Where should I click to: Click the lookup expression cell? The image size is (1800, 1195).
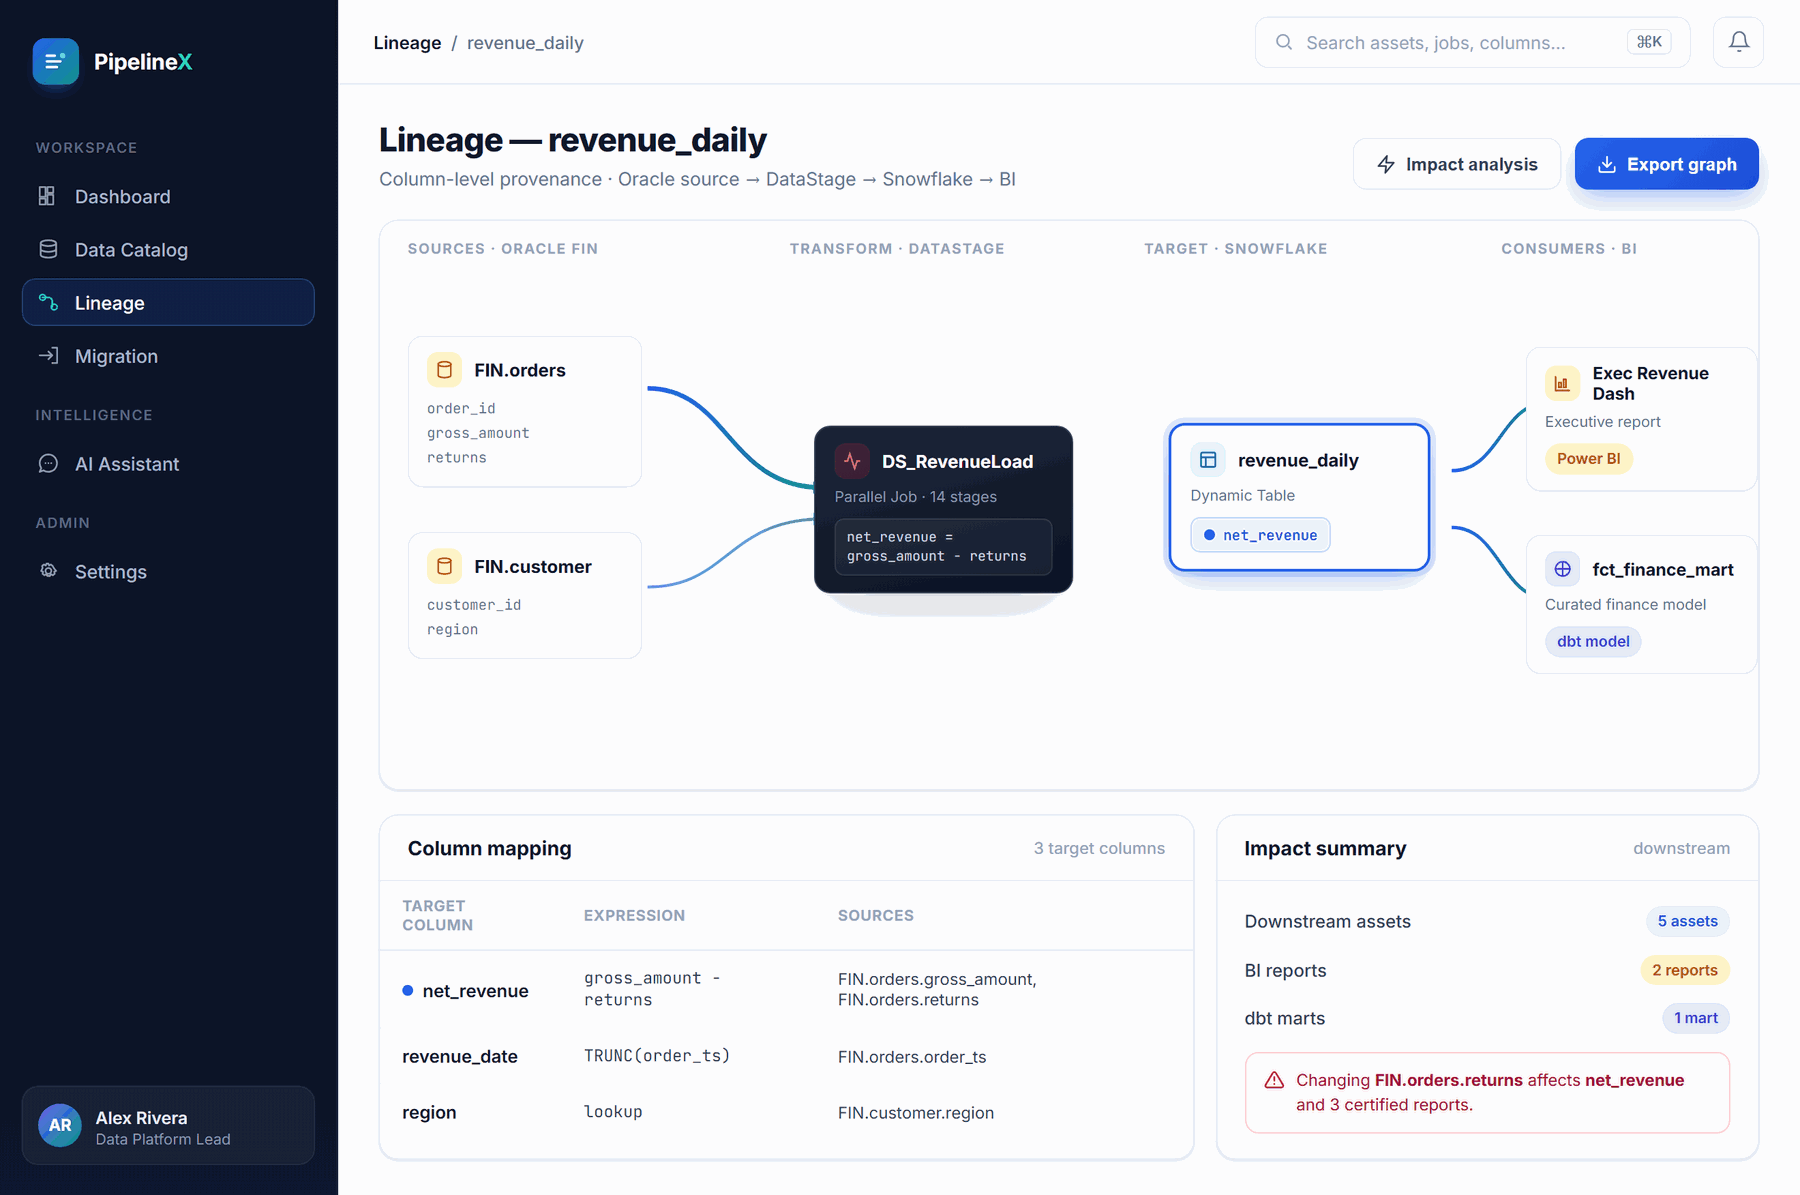(613, 1112)
